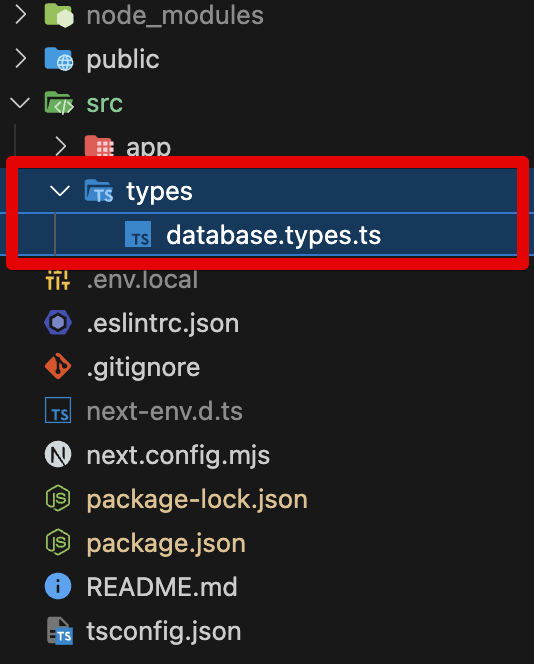Click the public folder globe icon

point(59,59)
